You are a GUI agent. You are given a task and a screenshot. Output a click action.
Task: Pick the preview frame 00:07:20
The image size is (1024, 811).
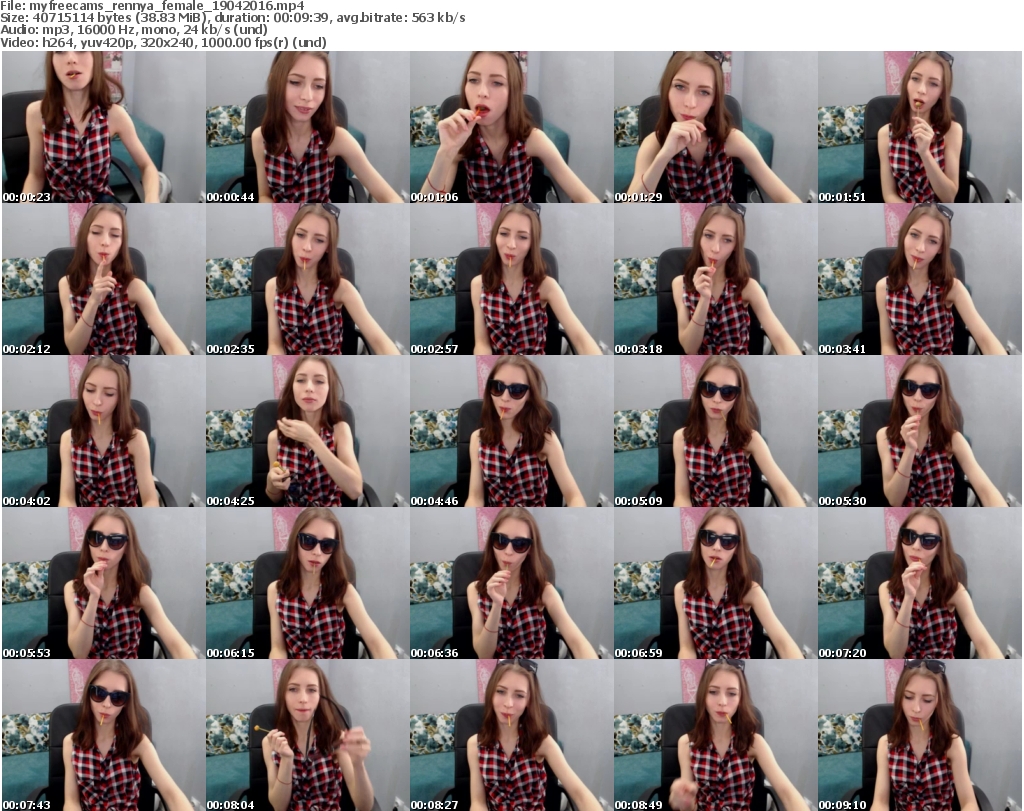point(920,583)
